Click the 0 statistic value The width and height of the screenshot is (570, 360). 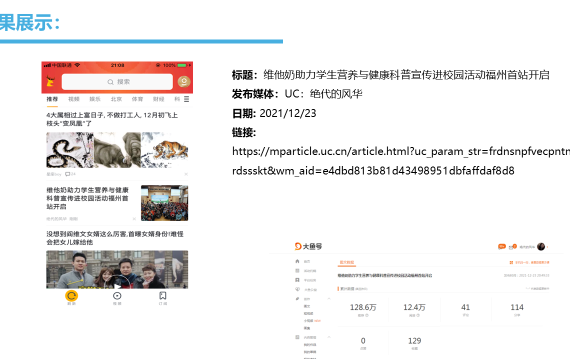[x=363, y=341]
